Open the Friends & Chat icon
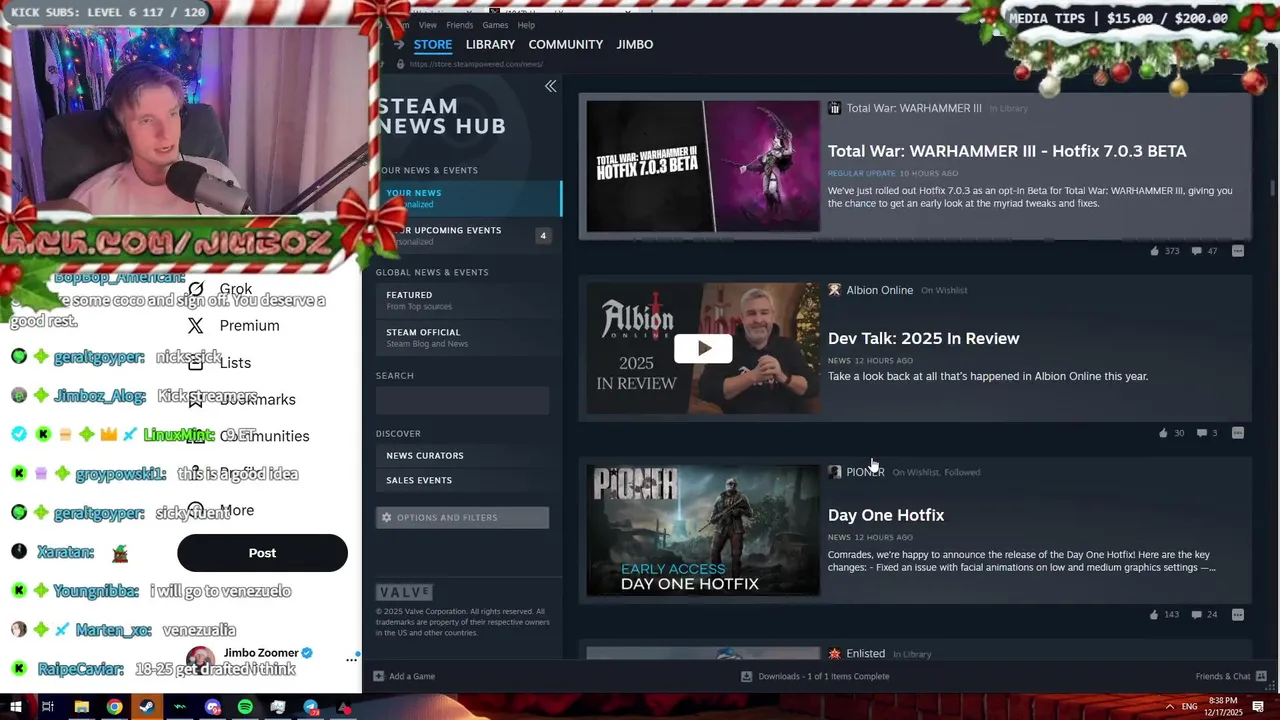Image resolution: width=1280 pixels, height=720 pixels. point(1261,676)
